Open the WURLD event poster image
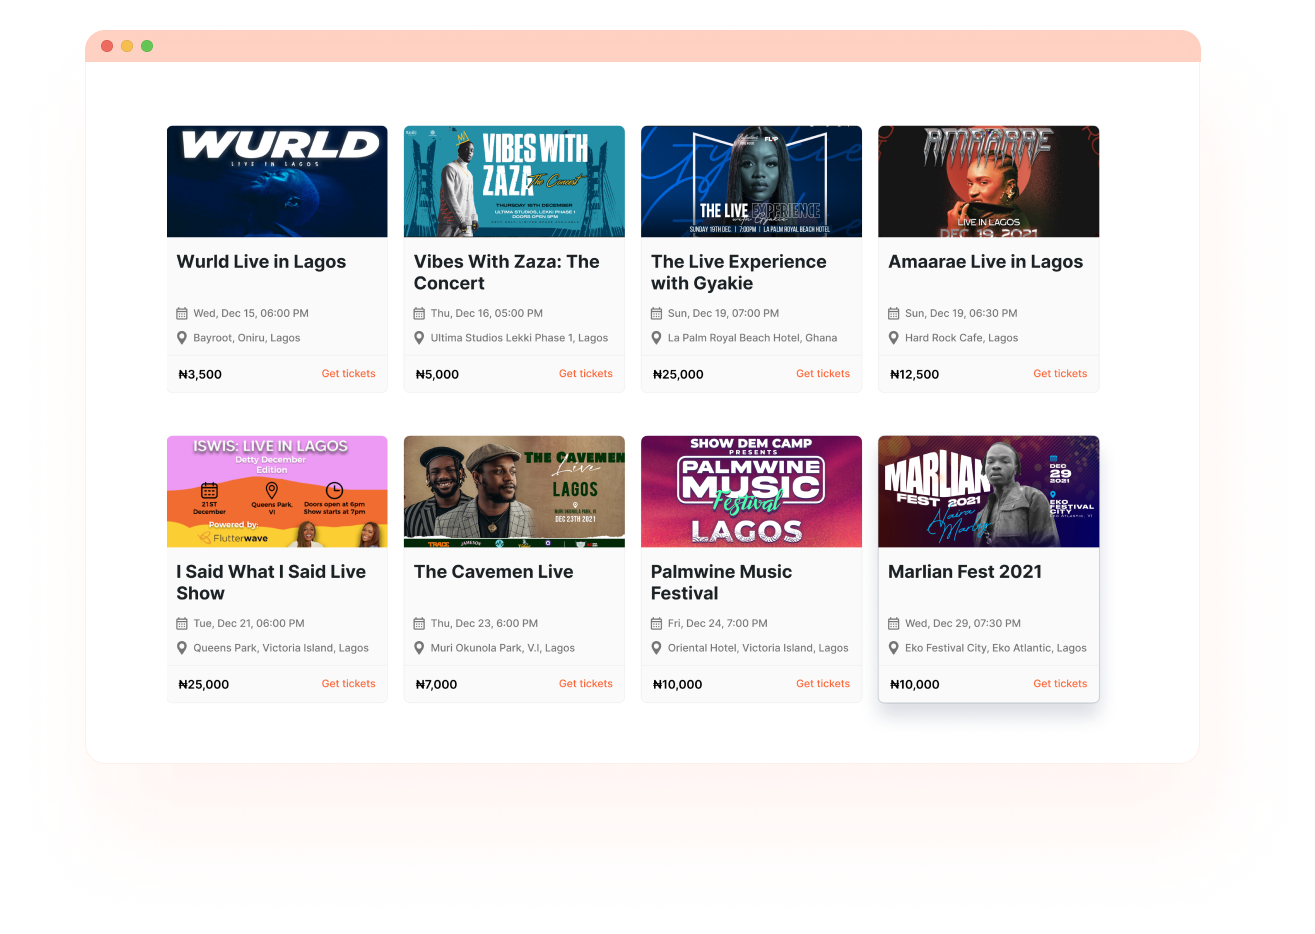Viewport: 1315px width, 934px height. (277, 181)
